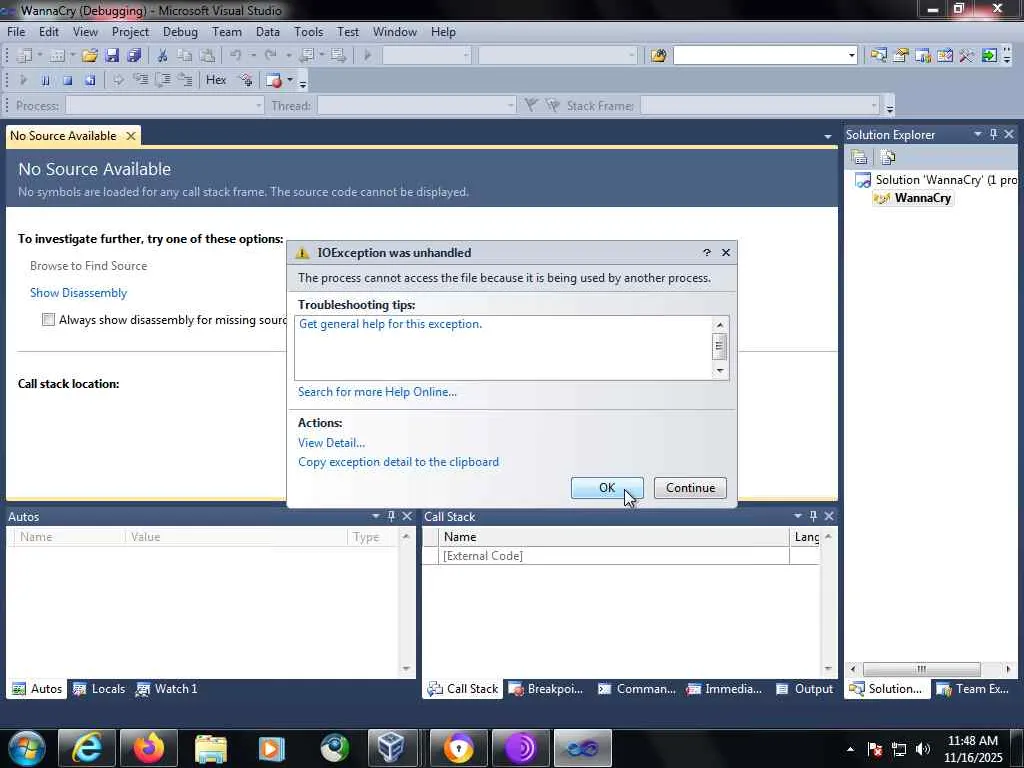Open the Call Stack panel window position dropdown
Viewport: 1024px width, 768px height.
(x=797, y=516)
